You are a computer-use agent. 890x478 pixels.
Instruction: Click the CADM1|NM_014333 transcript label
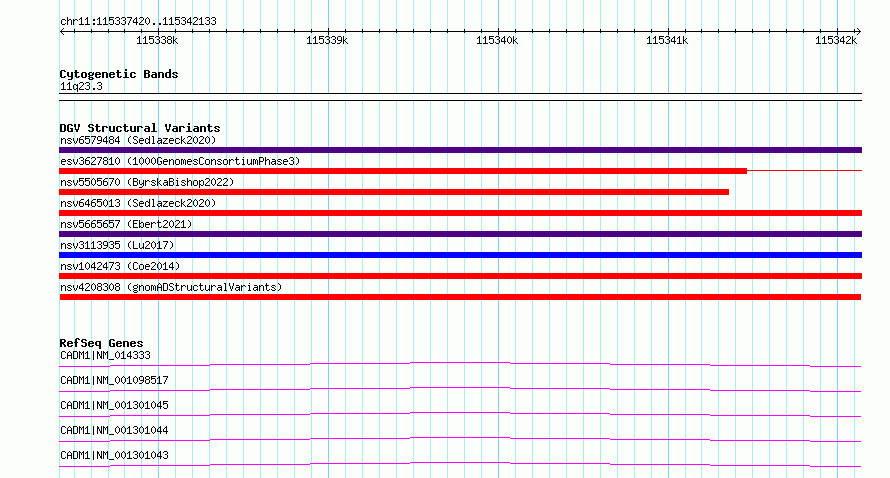(x=105, y=355)
